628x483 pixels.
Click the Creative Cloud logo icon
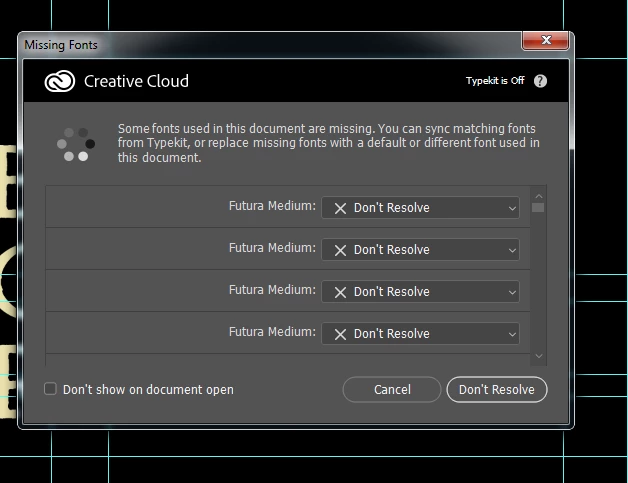60,81
